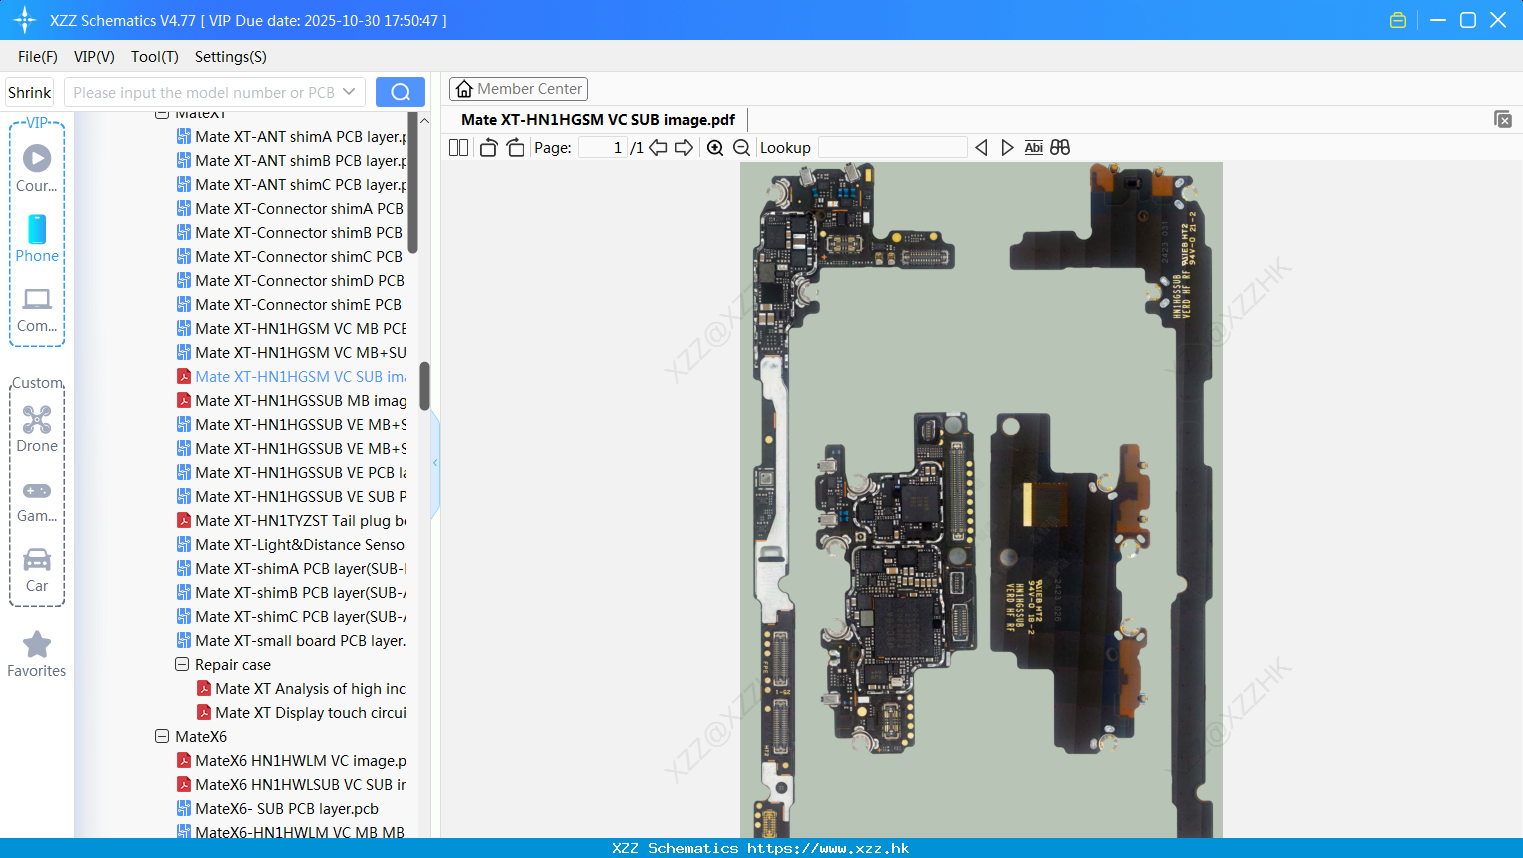The width and height of the screenshot is (1523, 858).
Task: Click the page number field
Action: pyautogui.click(x=602, y=147)
